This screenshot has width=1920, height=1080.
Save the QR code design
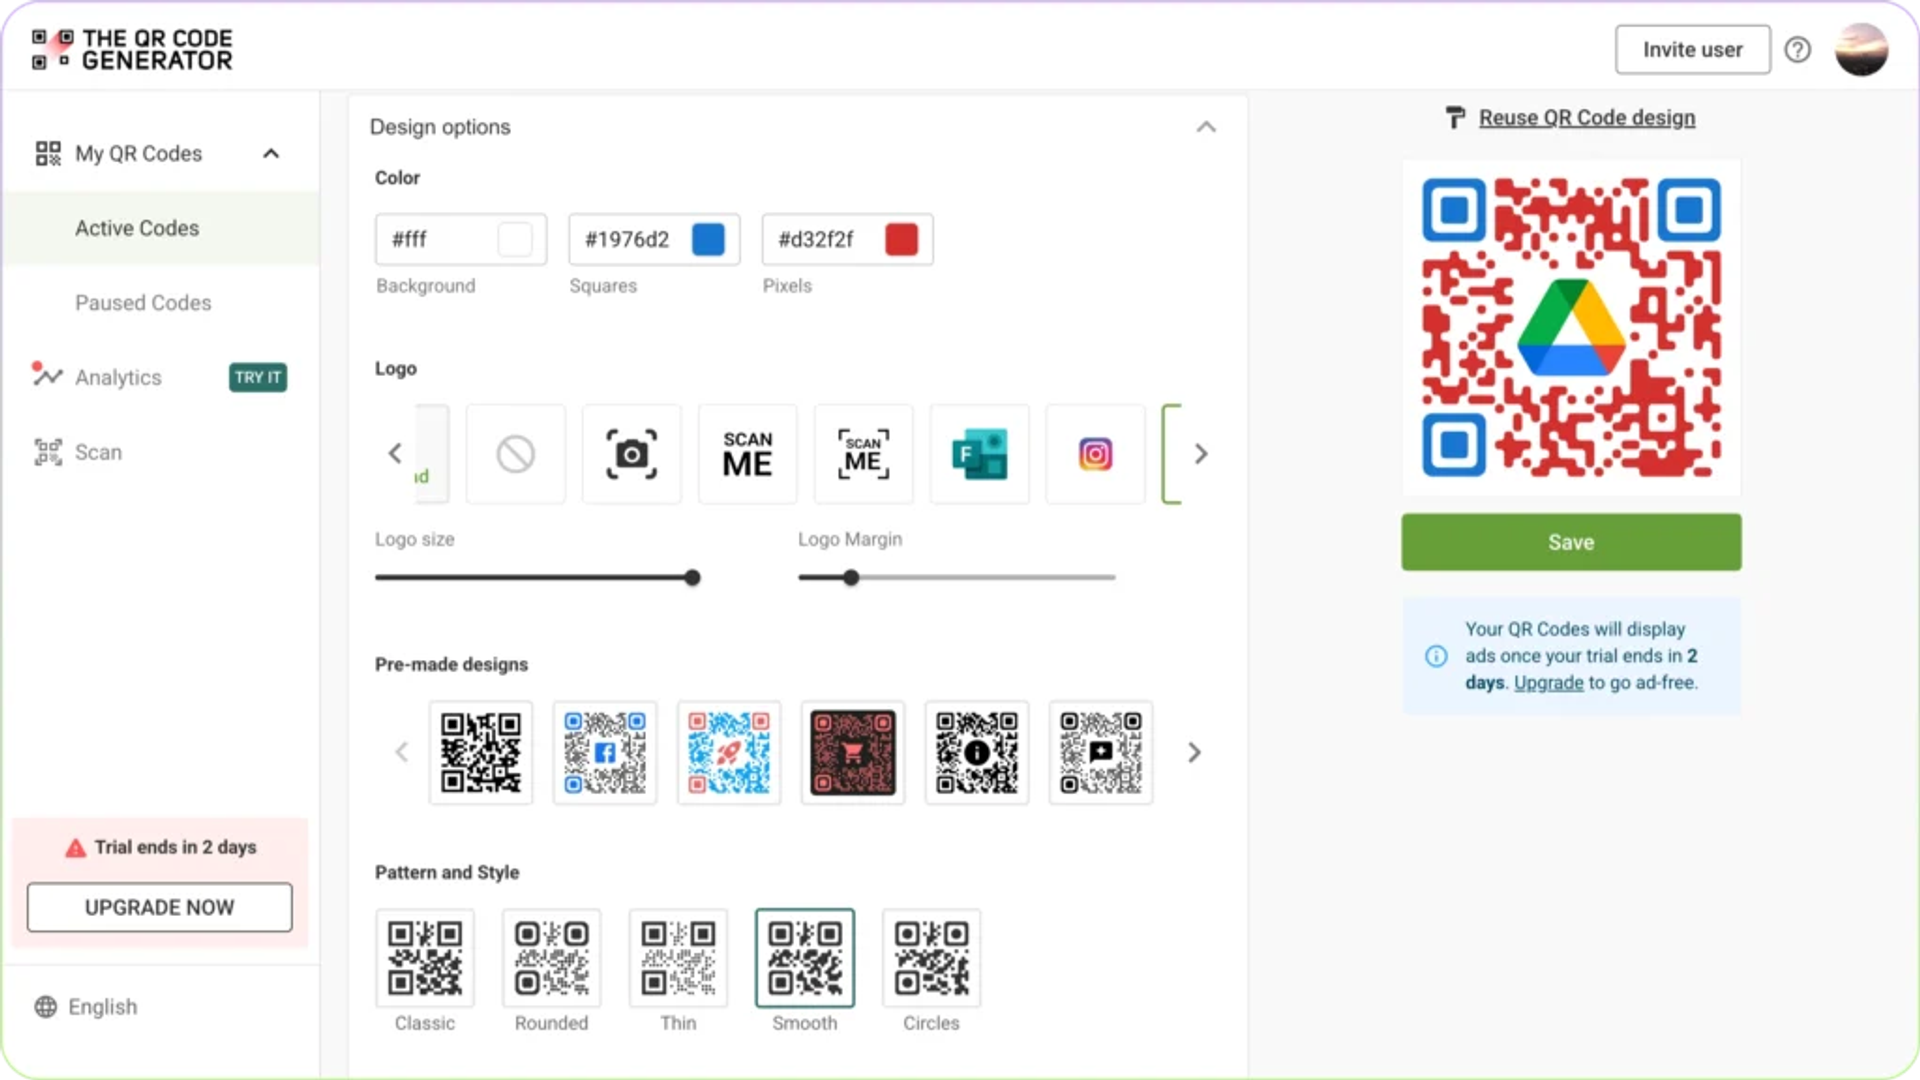pos(1571,542)
